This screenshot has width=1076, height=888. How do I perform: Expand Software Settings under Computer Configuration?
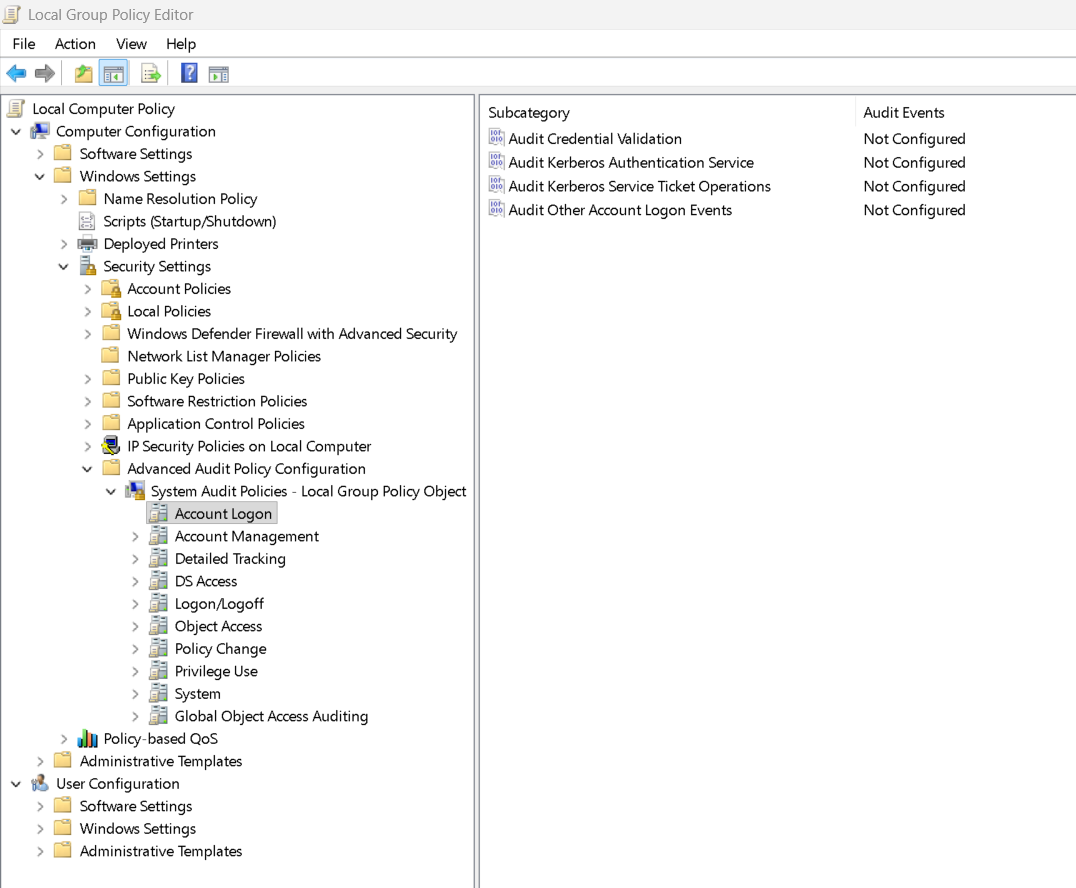40,154
